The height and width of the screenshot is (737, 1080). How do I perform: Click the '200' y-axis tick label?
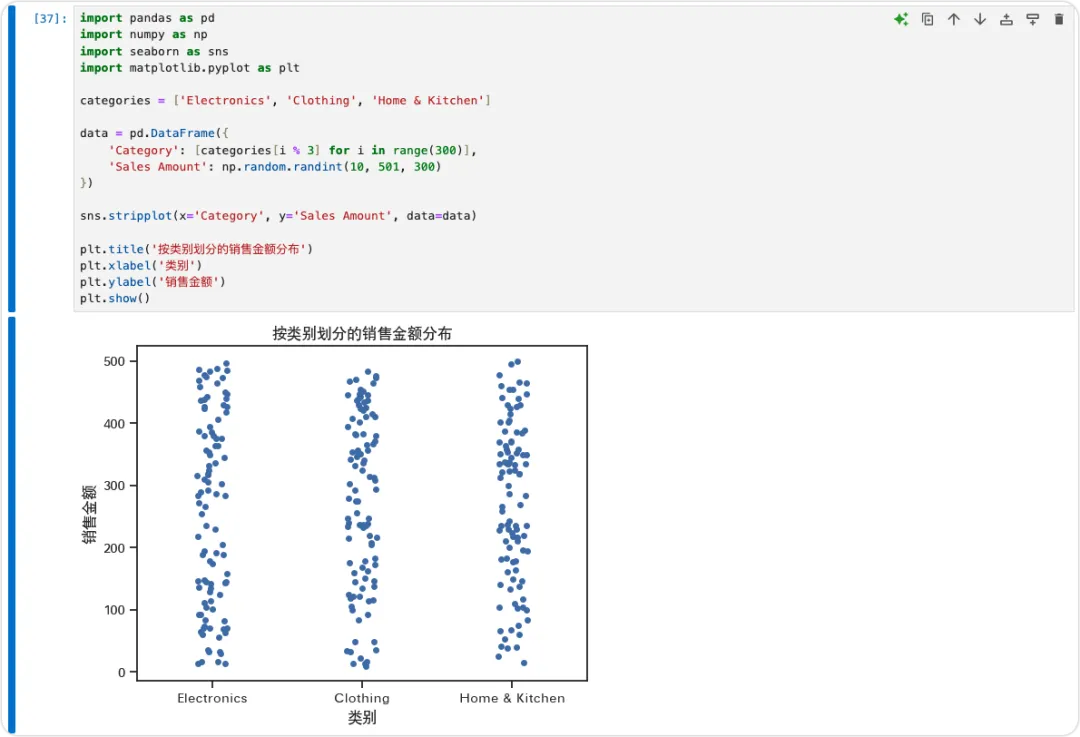[x=114, y=548]
